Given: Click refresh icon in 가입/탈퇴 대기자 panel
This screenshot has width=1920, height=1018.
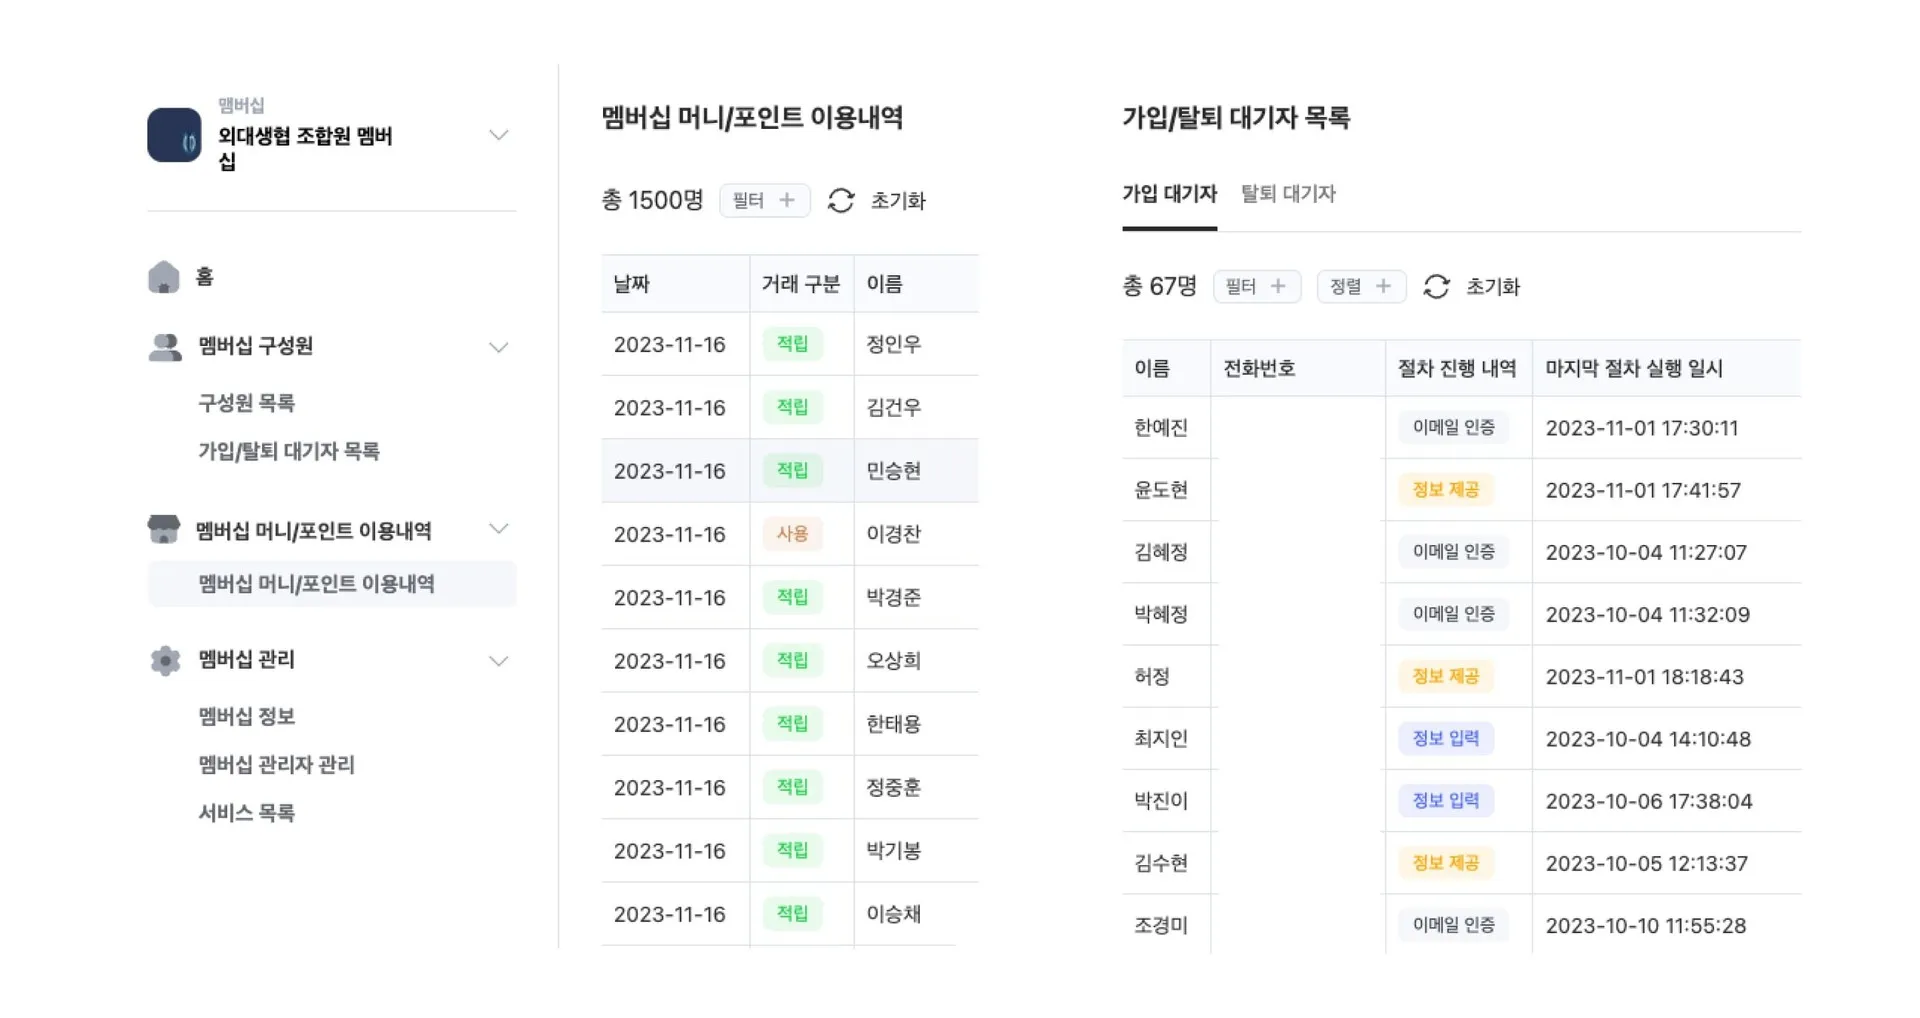Looking at the screenshot, I should click(x=1436, y=287).
